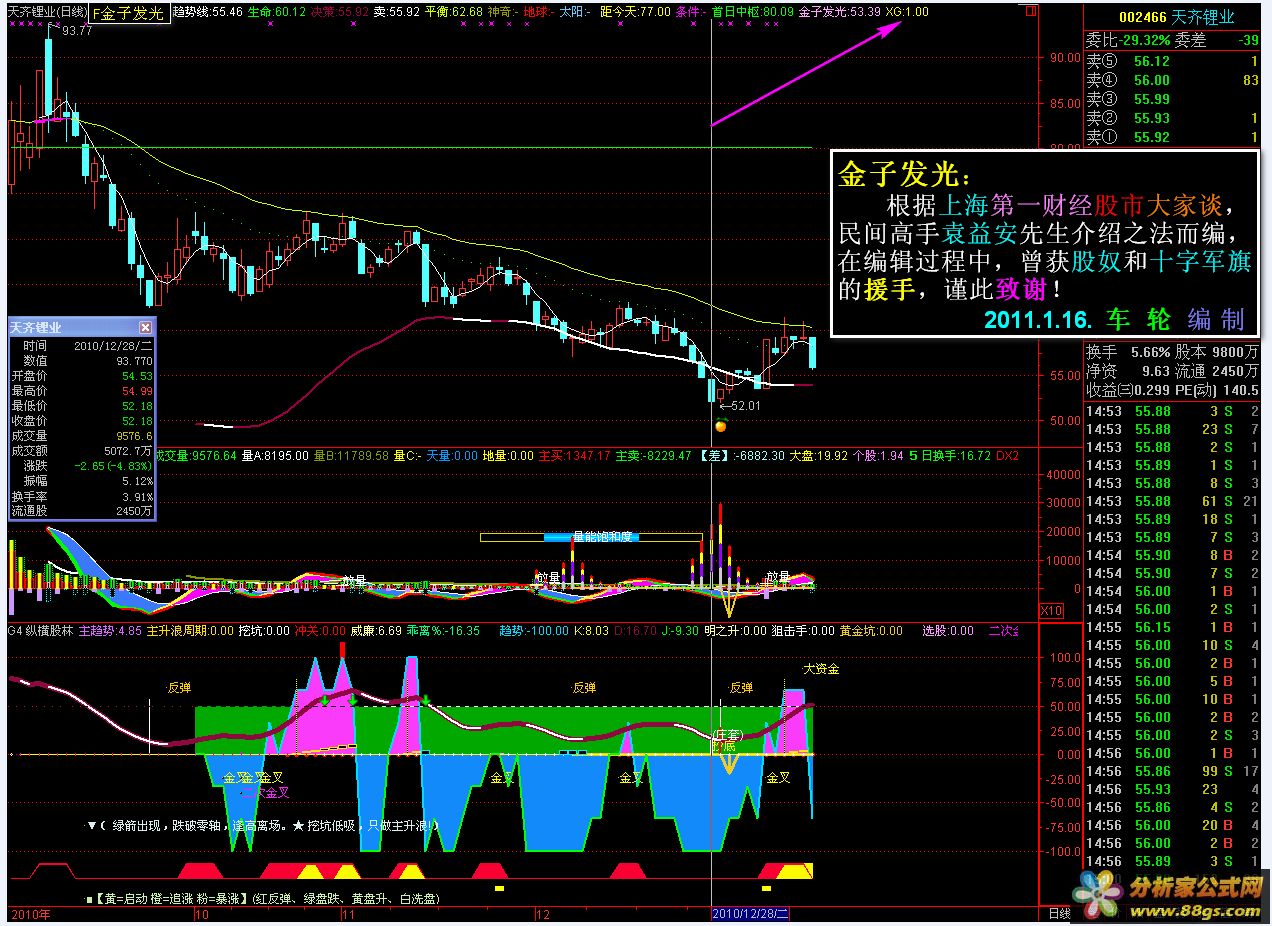Click the 平衡:62.68 indicator value
This screenshot has height=926, width=1272.
[x=453, y=12]
